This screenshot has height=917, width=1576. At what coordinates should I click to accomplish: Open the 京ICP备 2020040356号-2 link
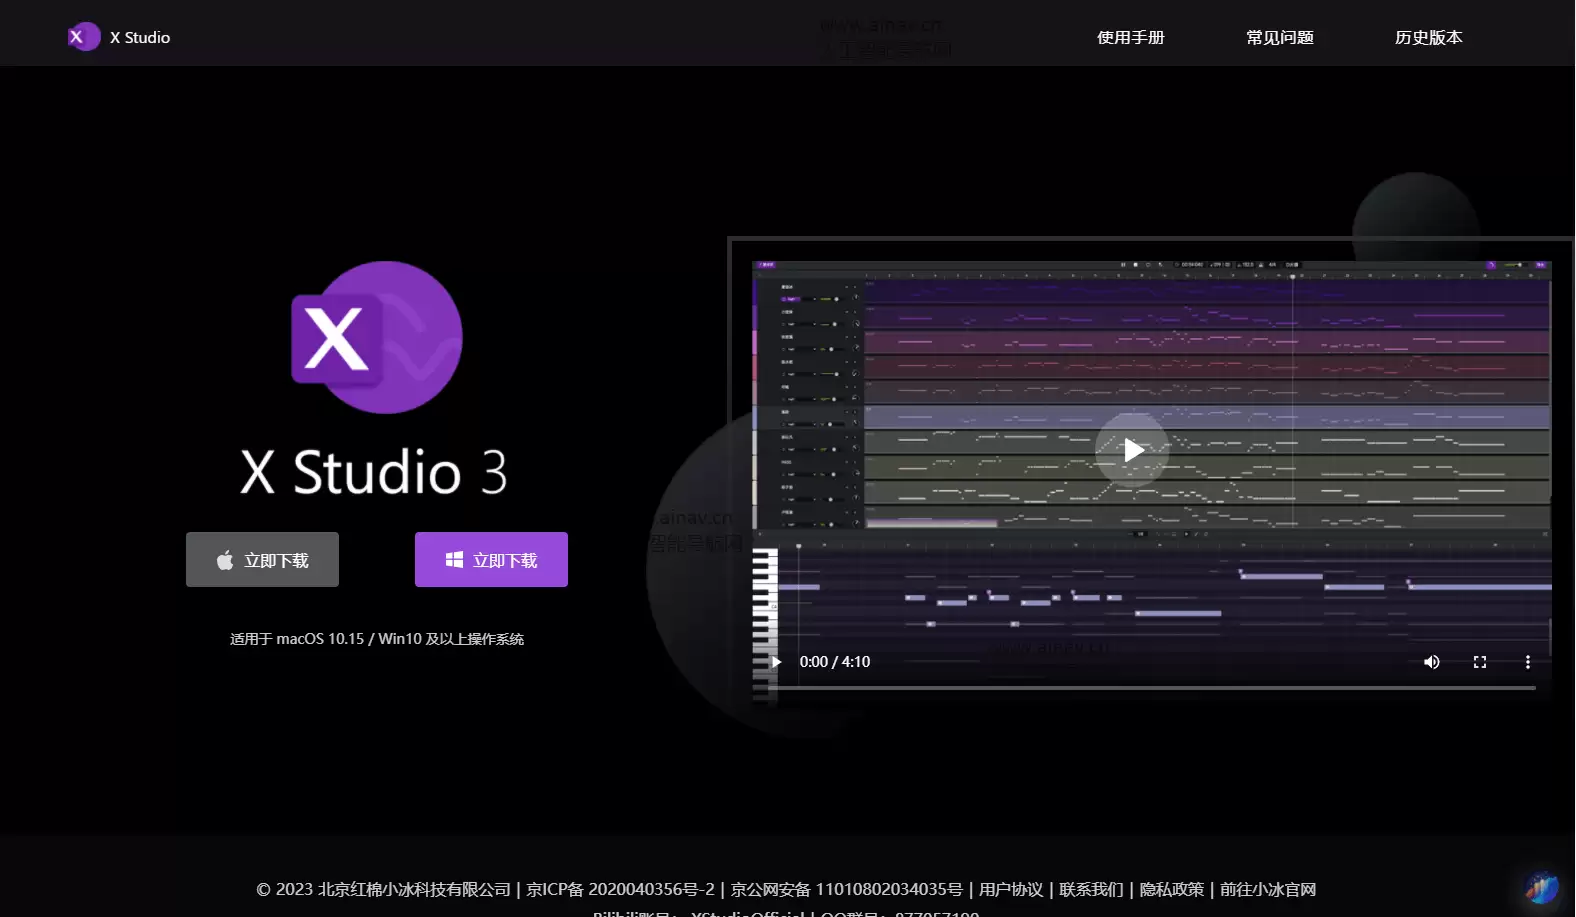tap(621, 889)
